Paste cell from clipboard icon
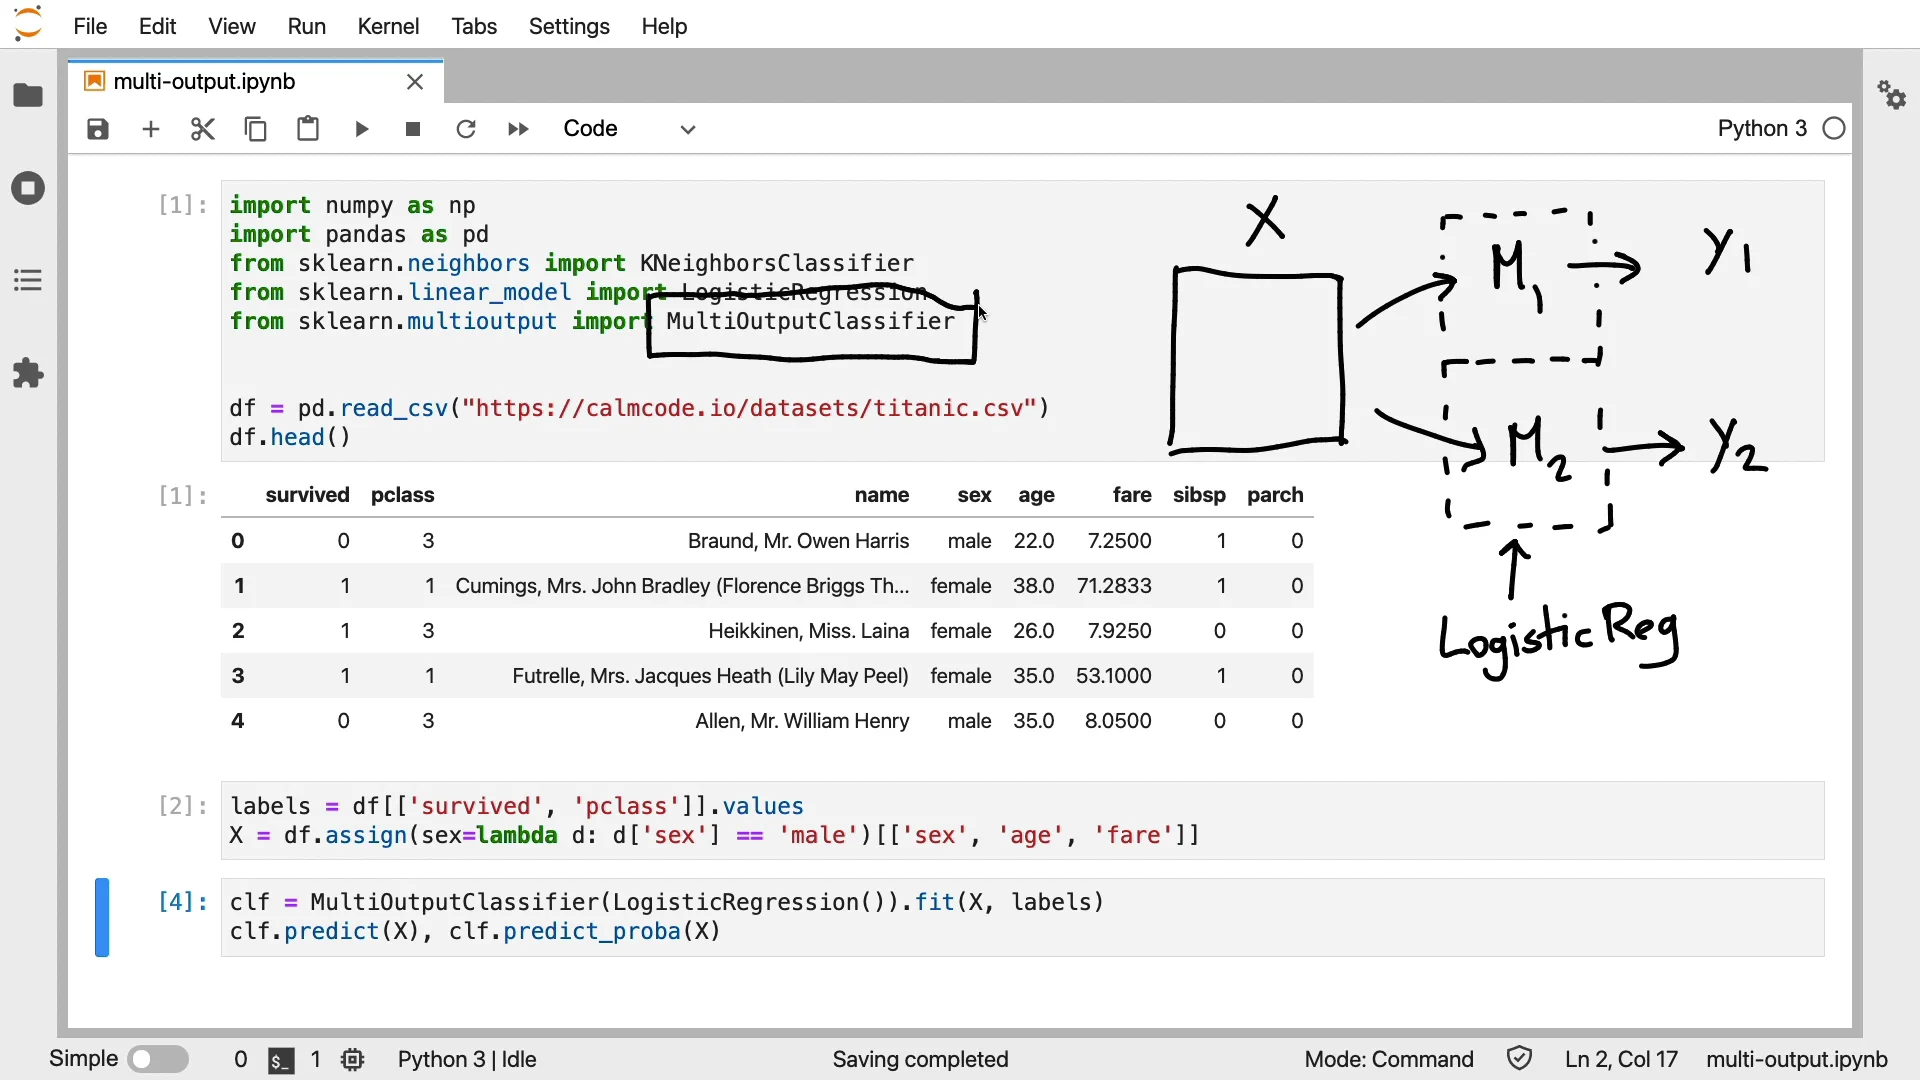 (308, 129)
